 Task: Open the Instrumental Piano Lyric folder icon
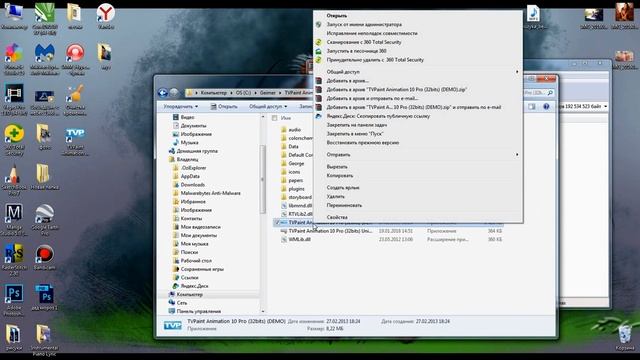pos(44,340)
